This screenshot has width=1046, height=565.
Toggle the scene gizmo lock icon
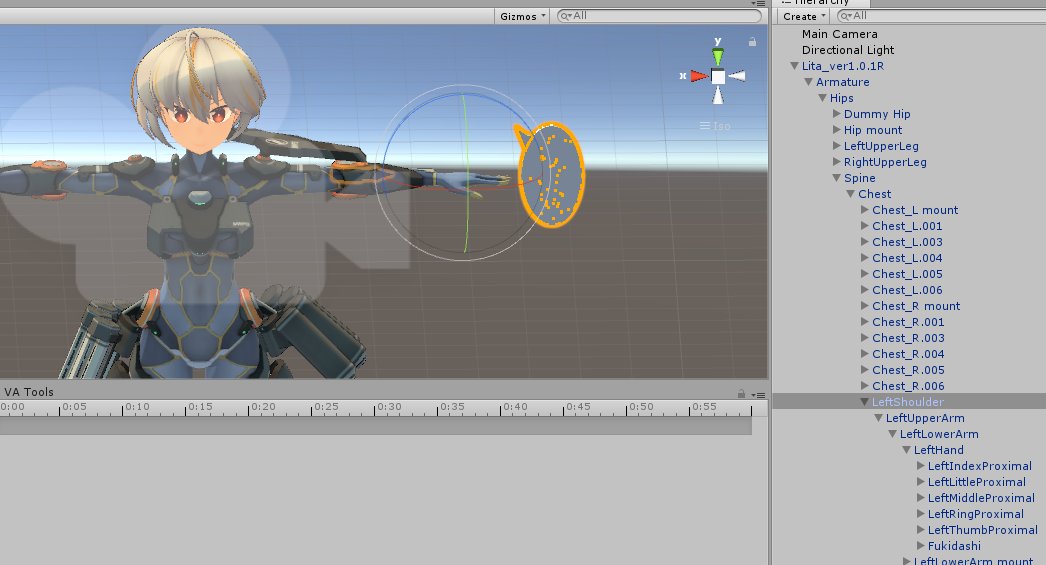coord(752,41)
